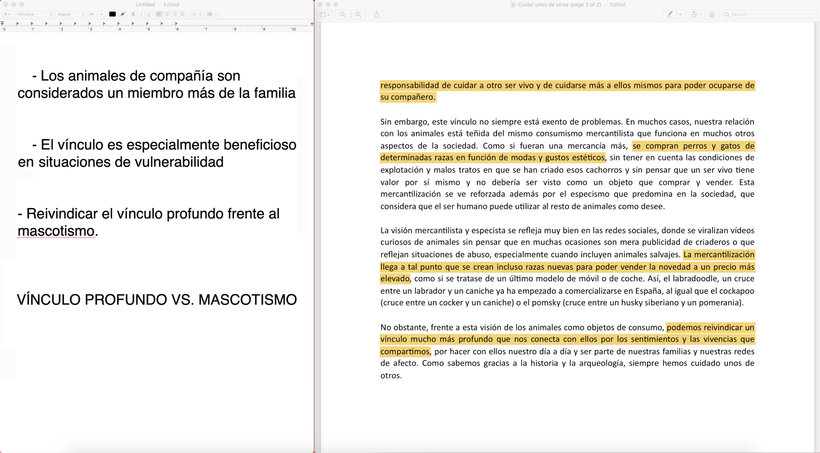Align text left in TextEdit
The image size is (820, 453).
(158, 14)
